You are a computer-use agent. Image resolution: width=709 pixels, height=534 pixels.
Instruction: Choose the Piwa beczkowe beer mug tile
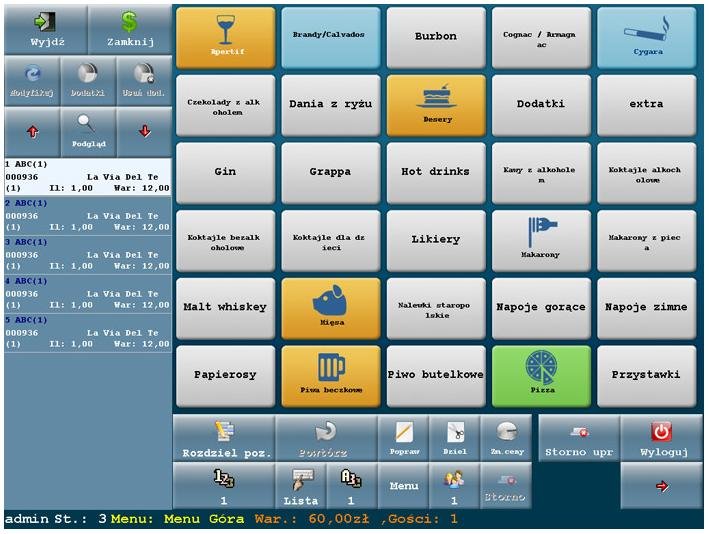coord(330,375)
